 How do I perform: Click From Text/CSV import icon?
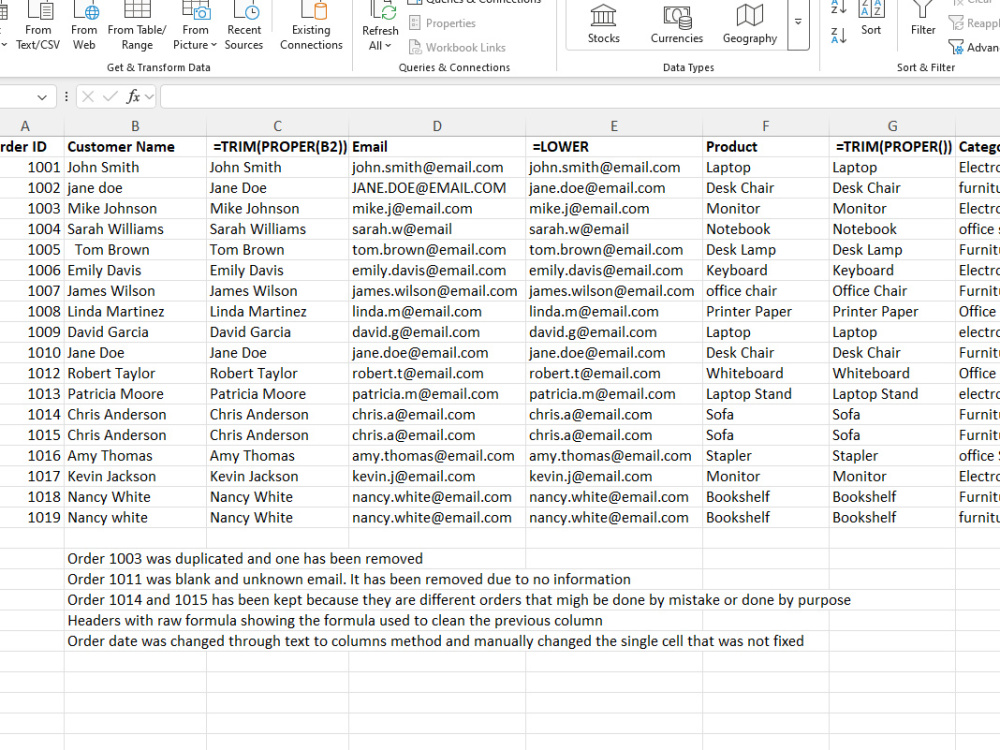38,26
